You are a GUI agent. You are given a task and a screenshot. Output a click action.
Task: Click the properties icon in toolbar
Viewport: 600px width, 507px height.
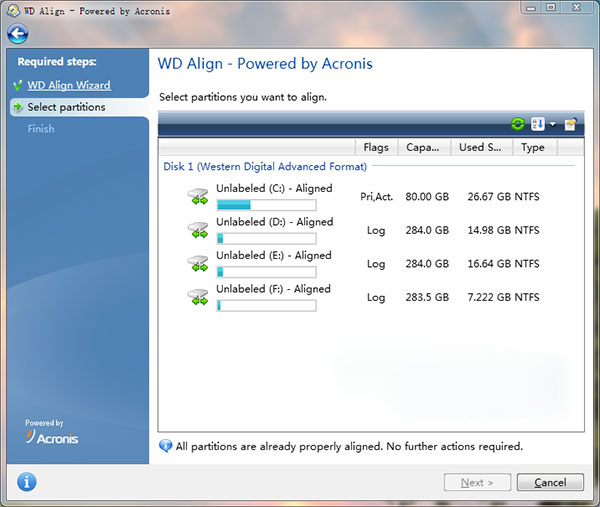pyautogui.click(x=570, y=124)
